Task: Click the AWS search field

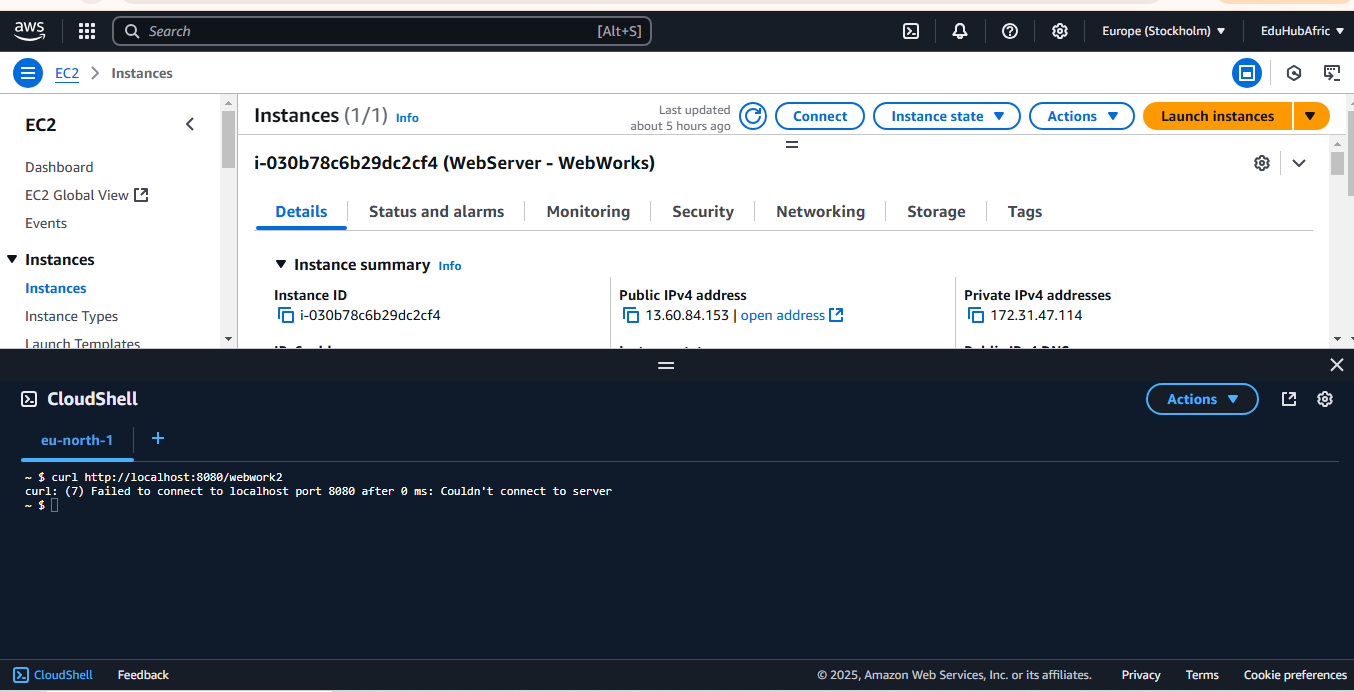Action: tap(382, 31)
